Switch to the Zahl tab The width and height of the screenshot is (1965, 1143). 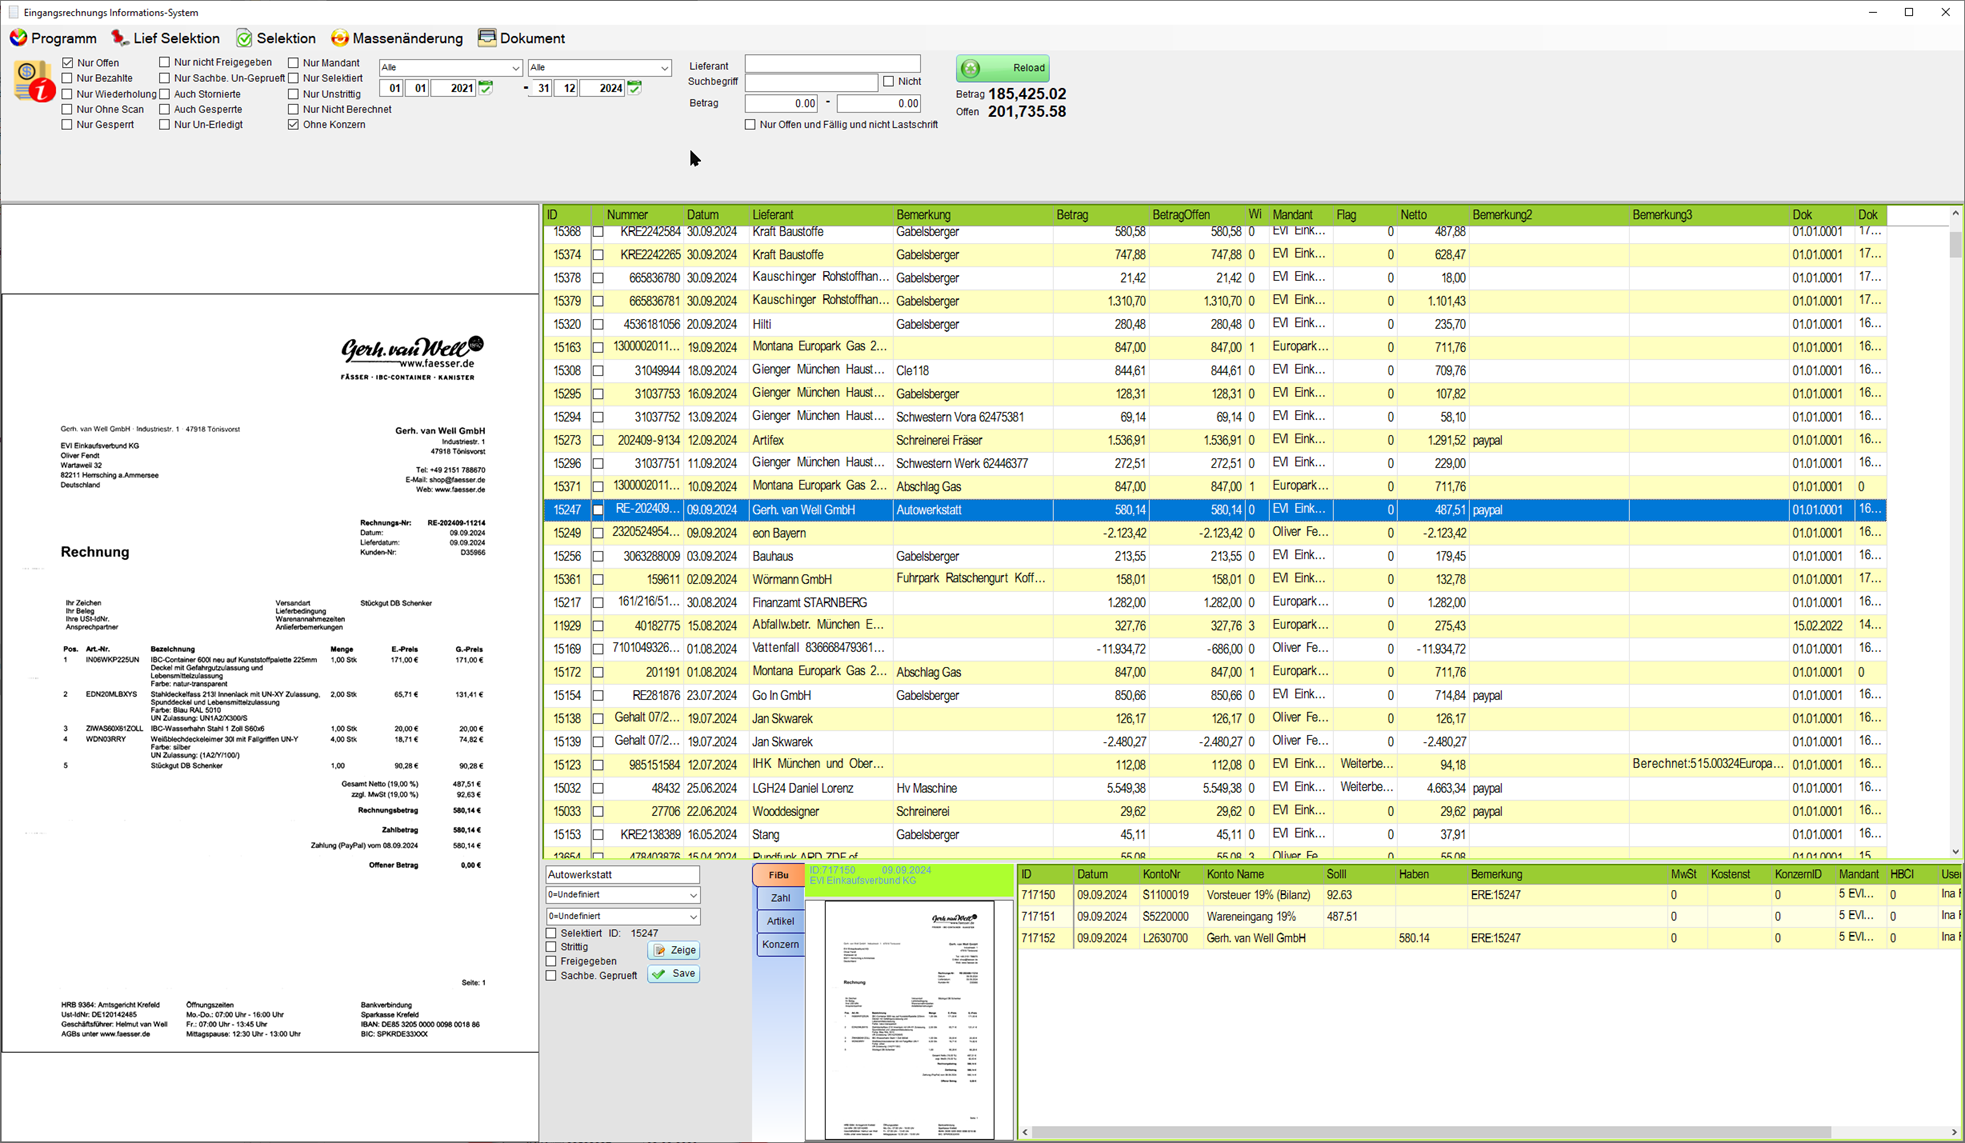click(780, 898)
